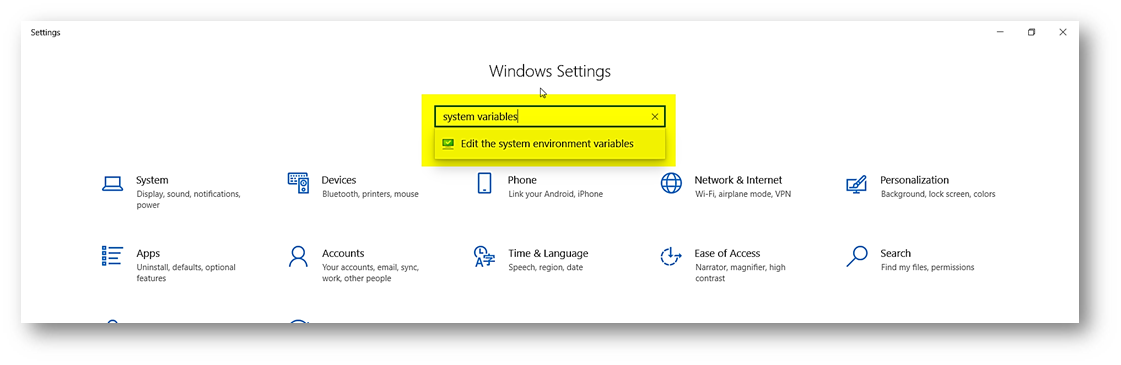
Task: Open the Accounts person icon
Action: click(298, 256)
